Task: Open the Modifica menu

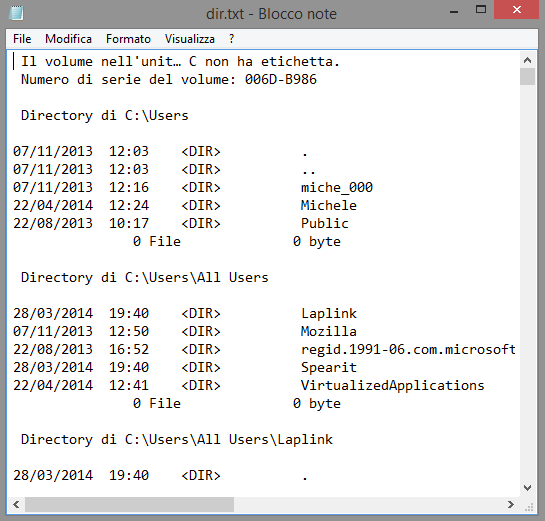Action: [x=68, y=39]
